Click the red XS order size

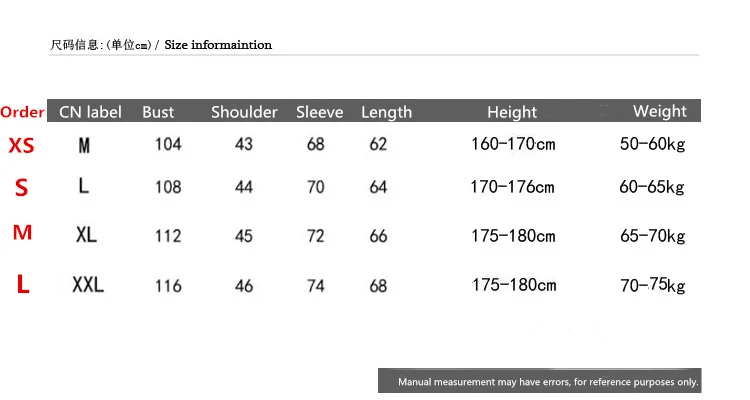click(x=22, y=145)
